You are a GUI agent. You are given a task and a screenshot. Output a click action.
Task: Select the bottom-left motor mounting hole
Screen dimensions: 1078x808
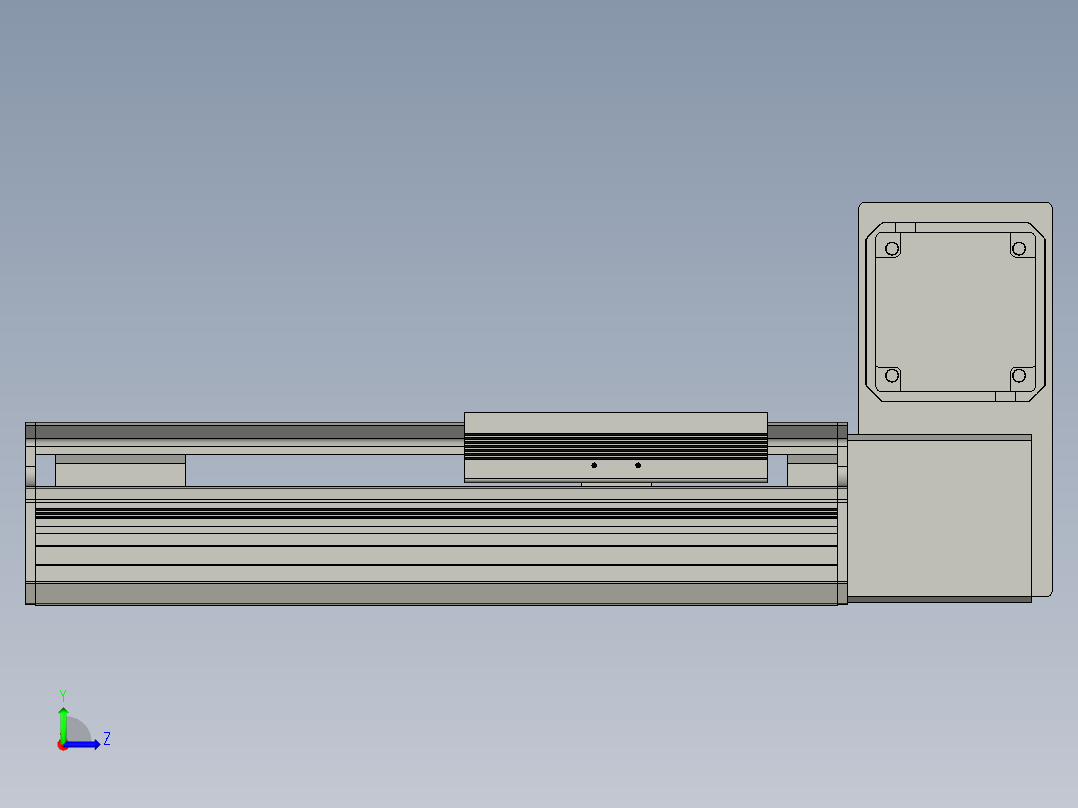892,375
